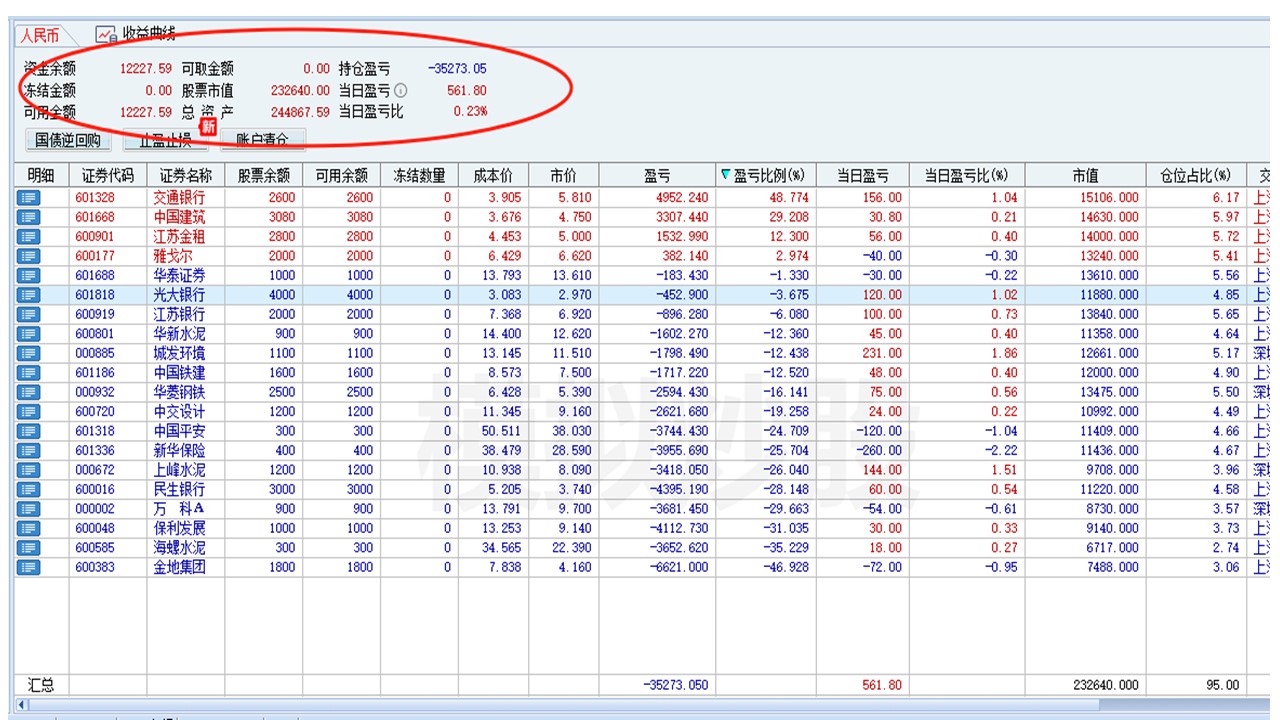
Task: Sort by 冻结数量 column header
Action: (x=420, y=176)
